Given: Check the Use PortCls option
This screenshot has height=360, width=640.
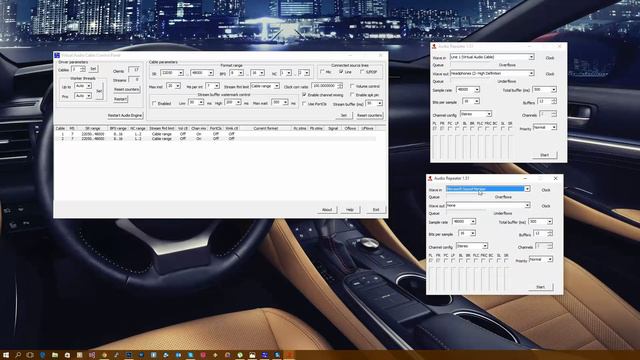Looking at the screenshot, I should pyautogui.click(x=304, y=104).
